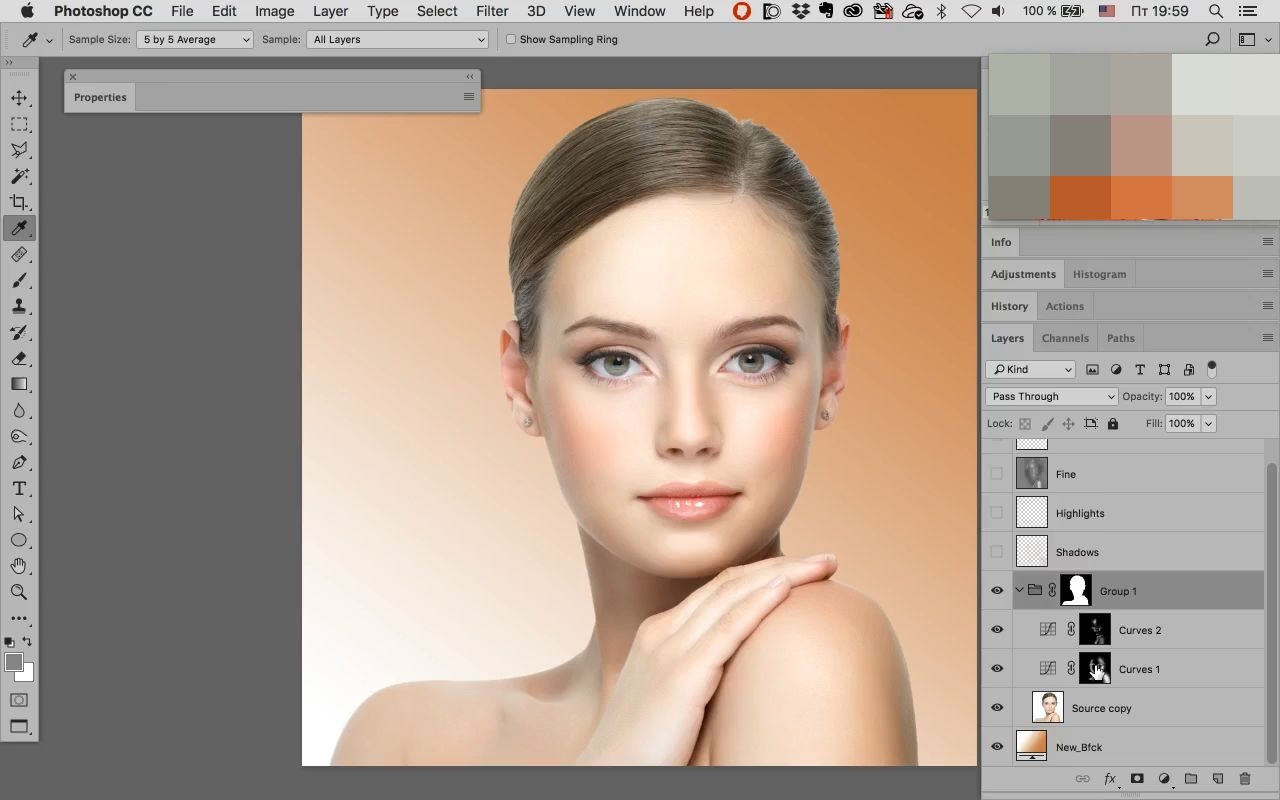Select the Hand tool
The width and height of the screenshot is (1280, 800).
pyautogui.click(x=19, y=566)
